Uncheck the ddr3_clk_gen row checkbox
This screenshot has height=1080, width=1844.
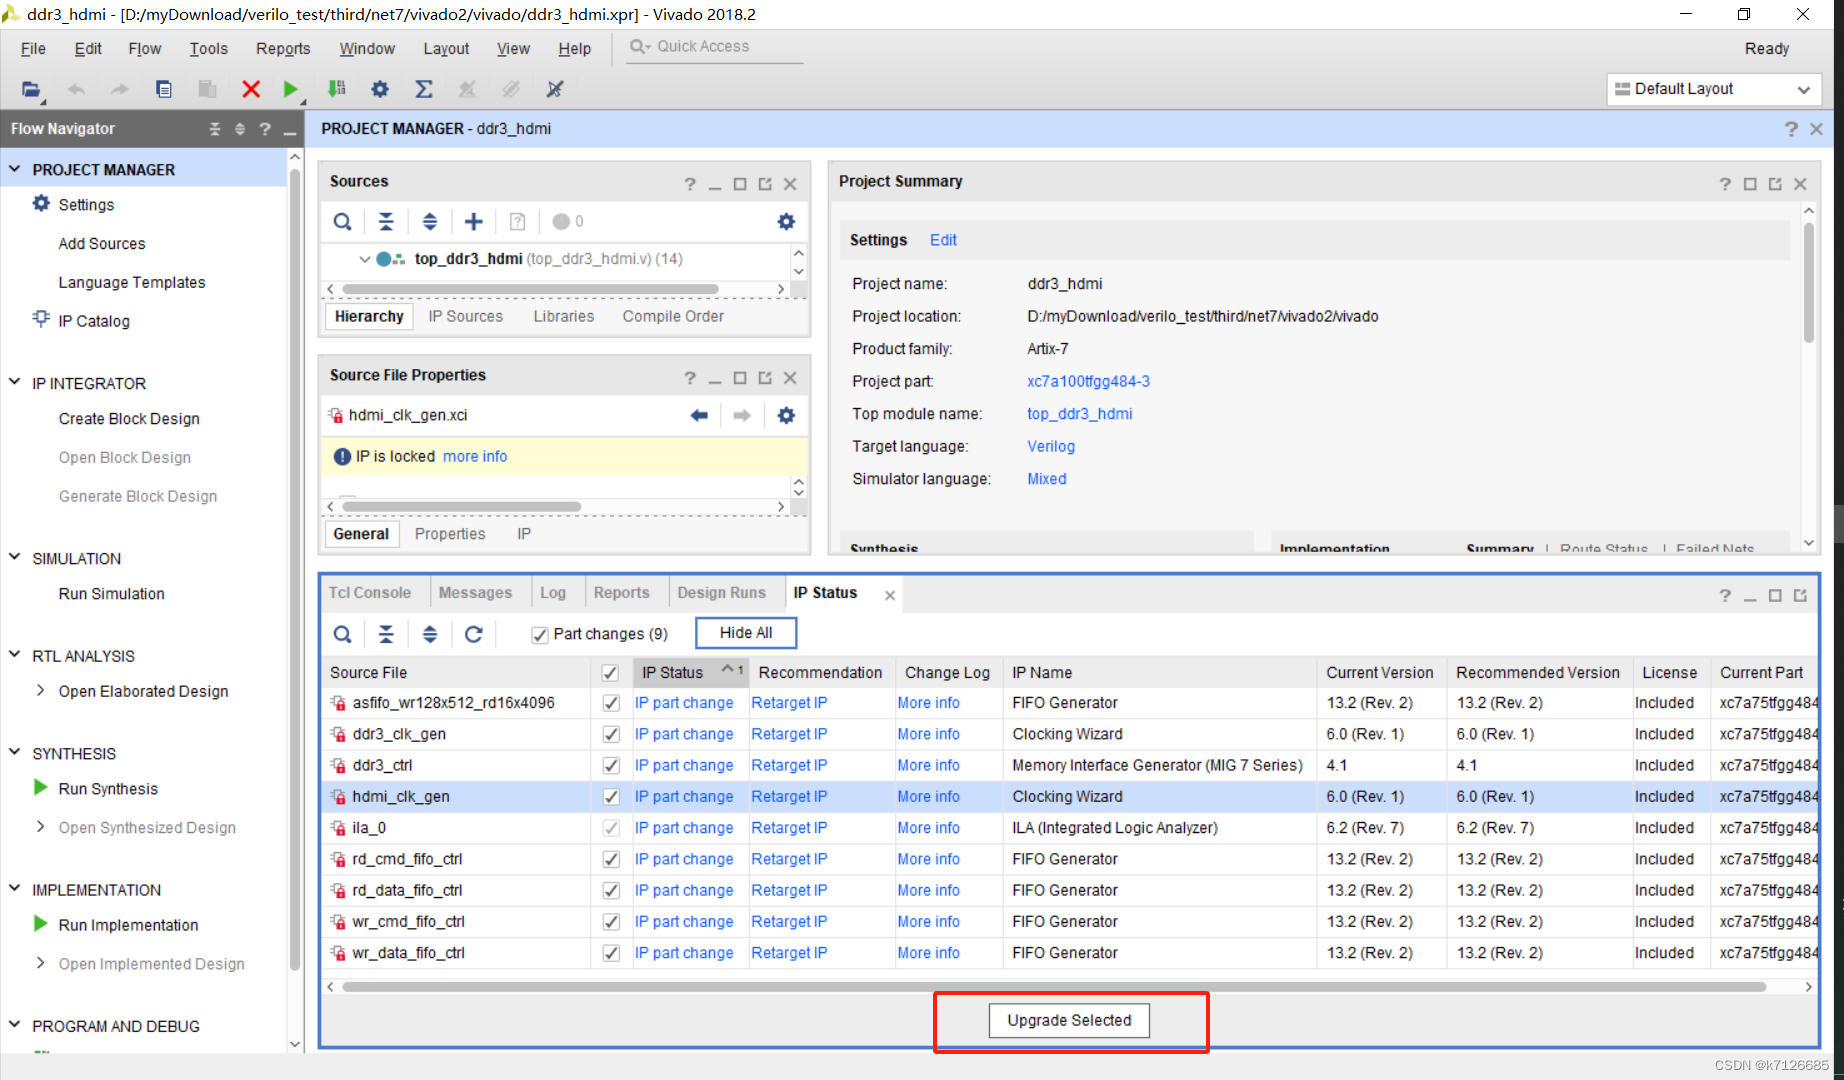(611, 734)
